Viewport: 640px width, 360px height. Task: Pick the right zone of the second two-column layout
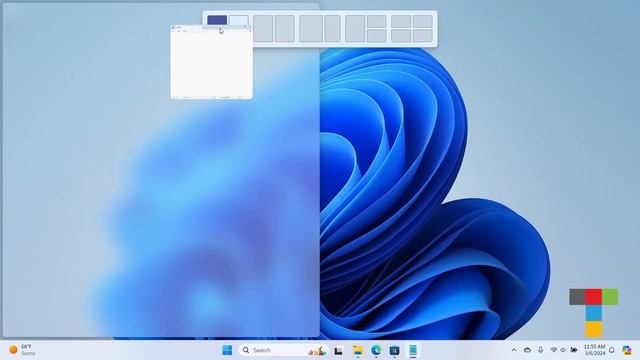click(x=284, y=29)
